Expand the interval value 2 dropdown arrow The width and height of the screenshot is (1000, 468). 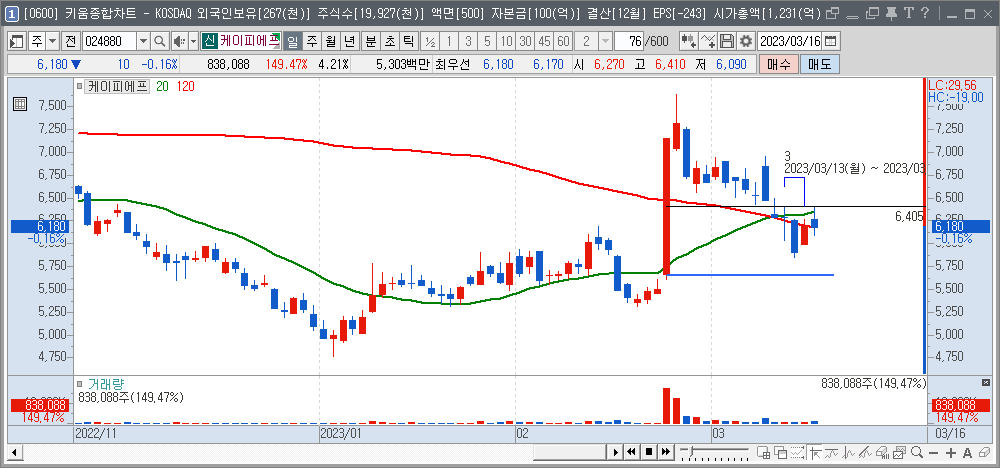(605, 41)
